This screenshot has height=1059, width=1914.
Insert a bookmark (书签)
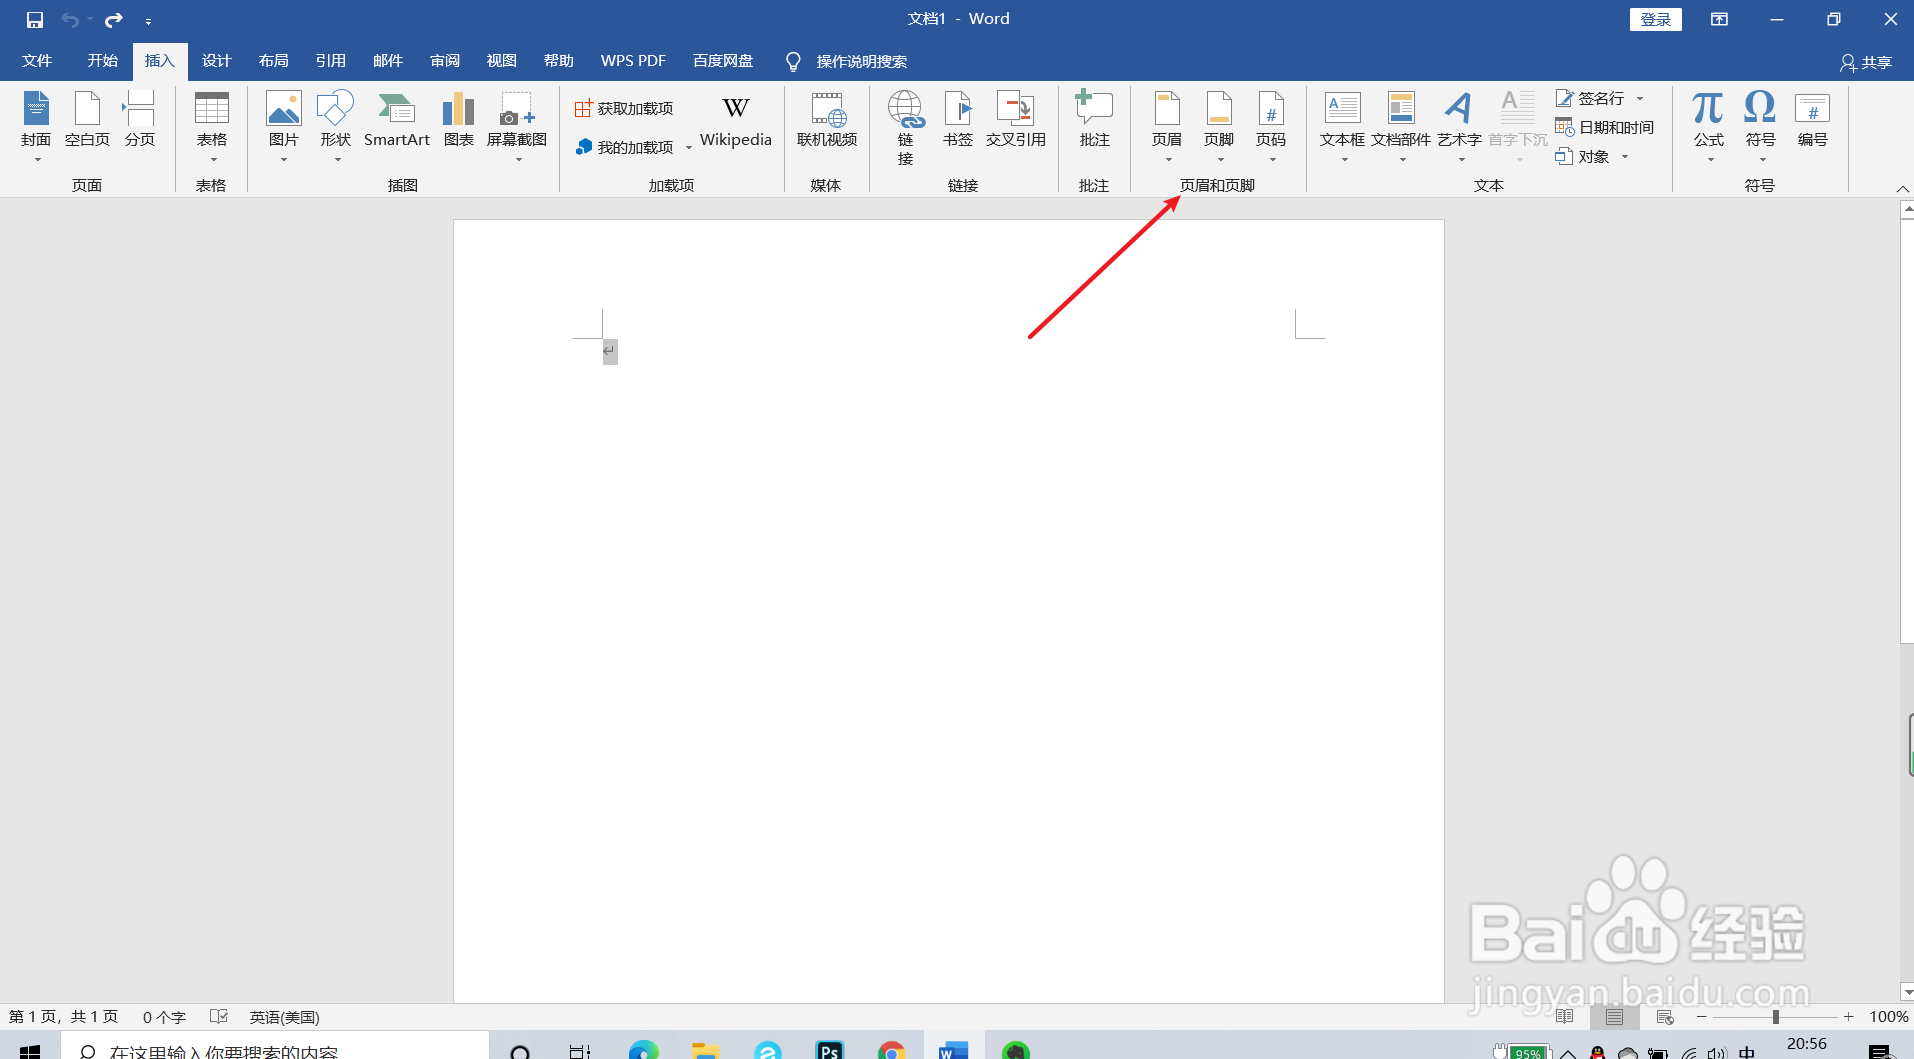958,120
